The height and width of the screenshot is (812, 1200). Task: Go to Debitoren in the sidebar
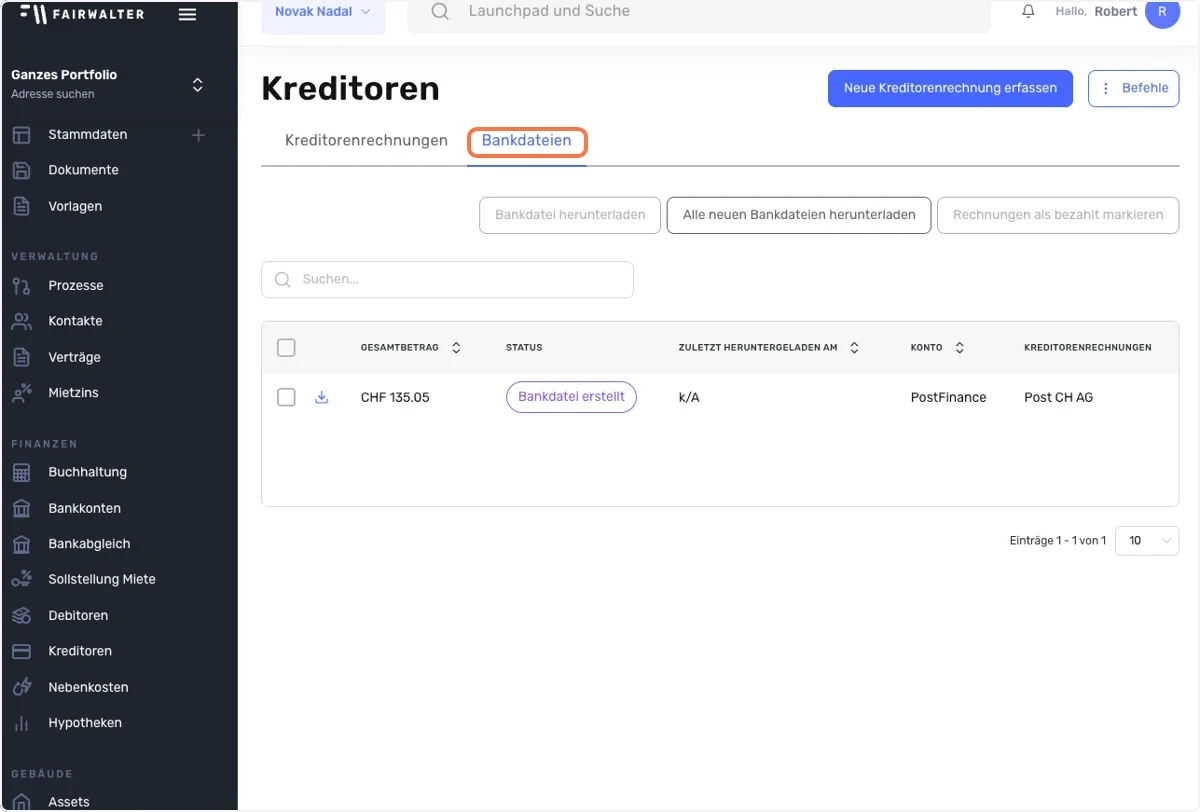[78, 615]
